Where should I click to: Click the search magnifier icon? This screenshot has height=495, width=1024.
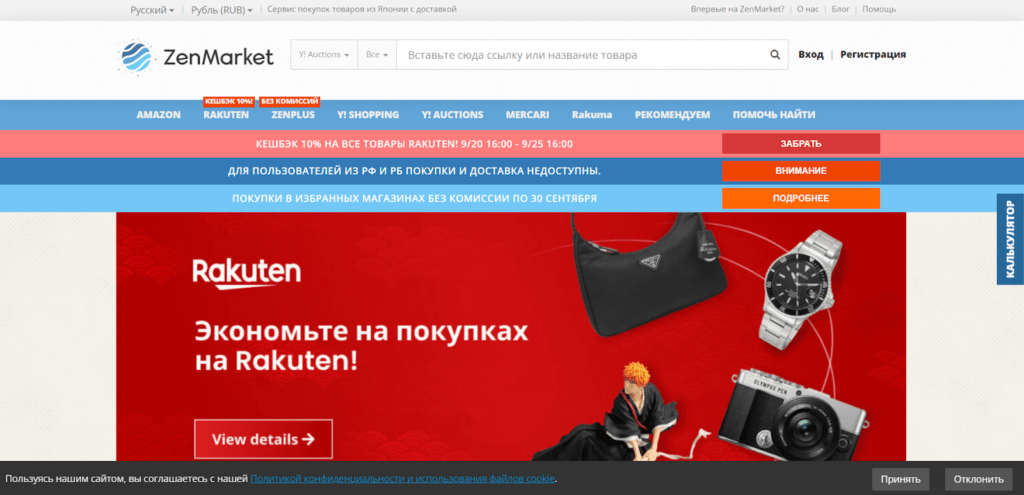point(775,55)
